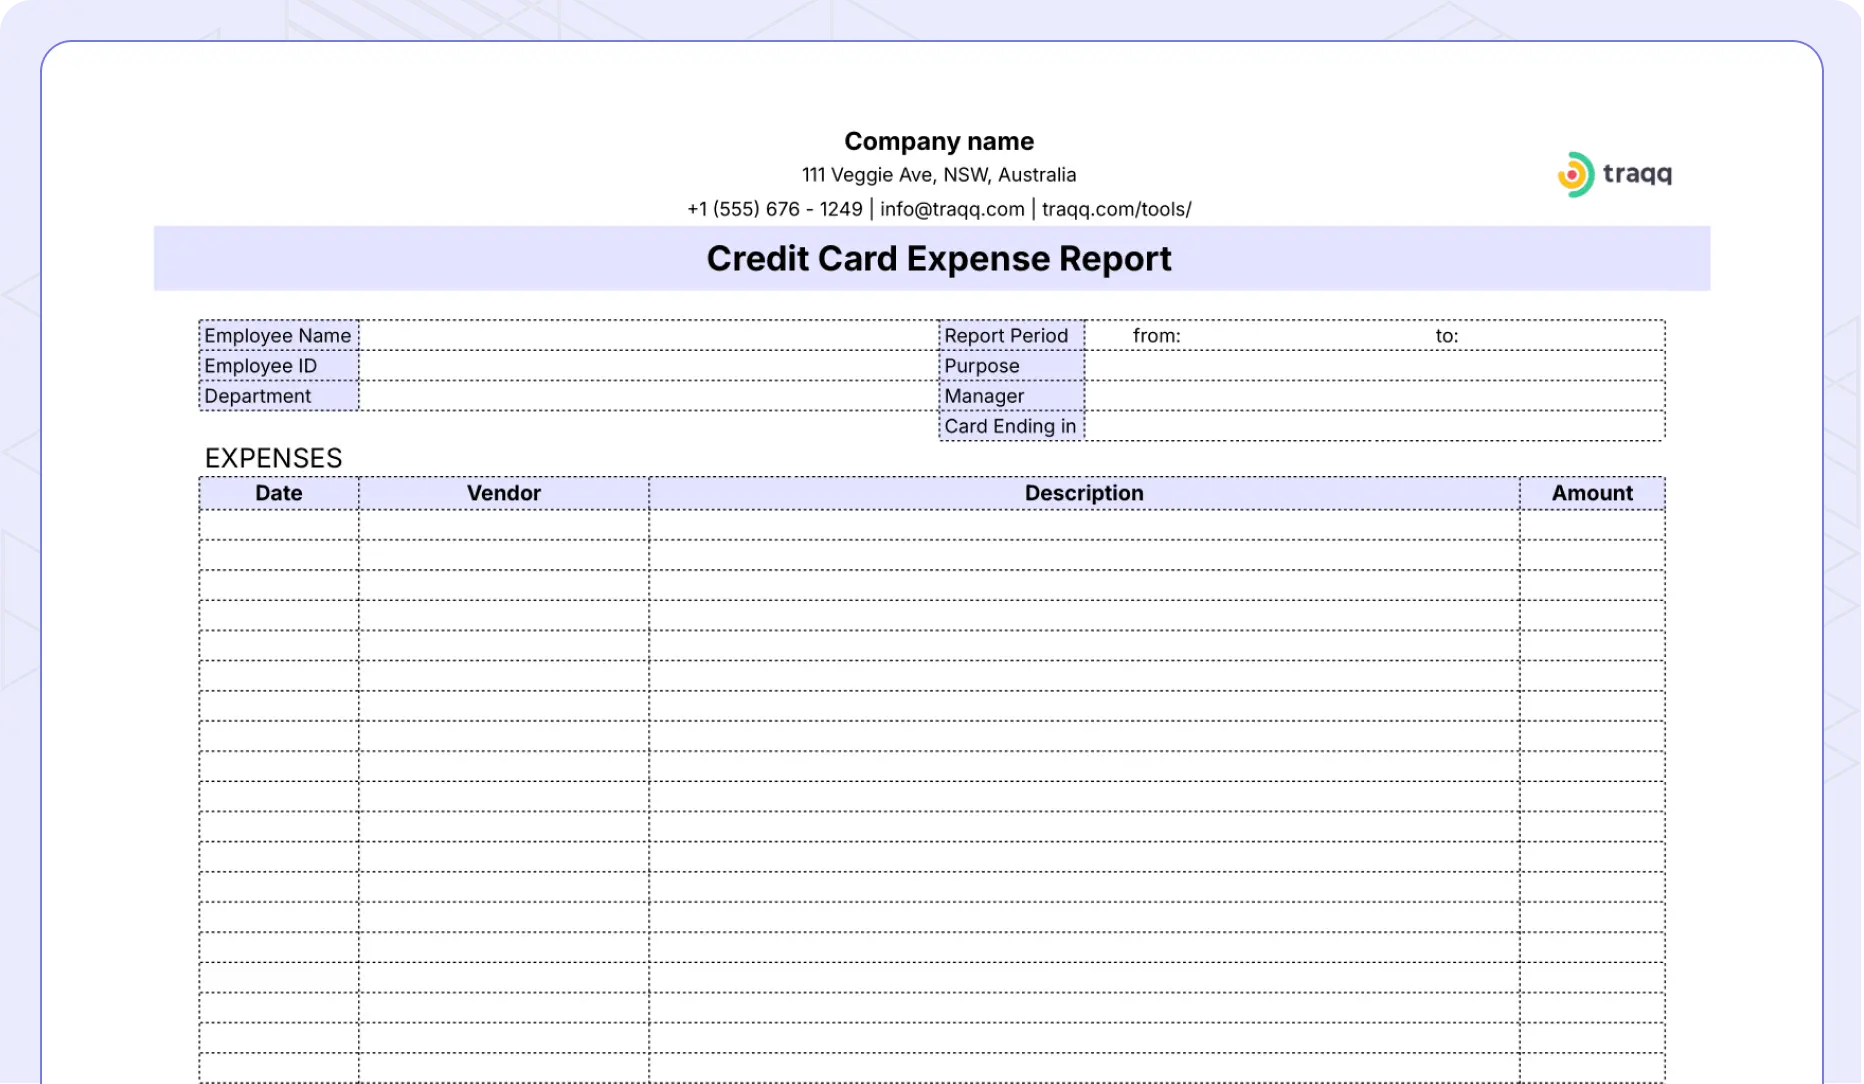Click the first empty Vendor cell
Viewport: 1864px width, 1084px height.
[x=504, y=526]
